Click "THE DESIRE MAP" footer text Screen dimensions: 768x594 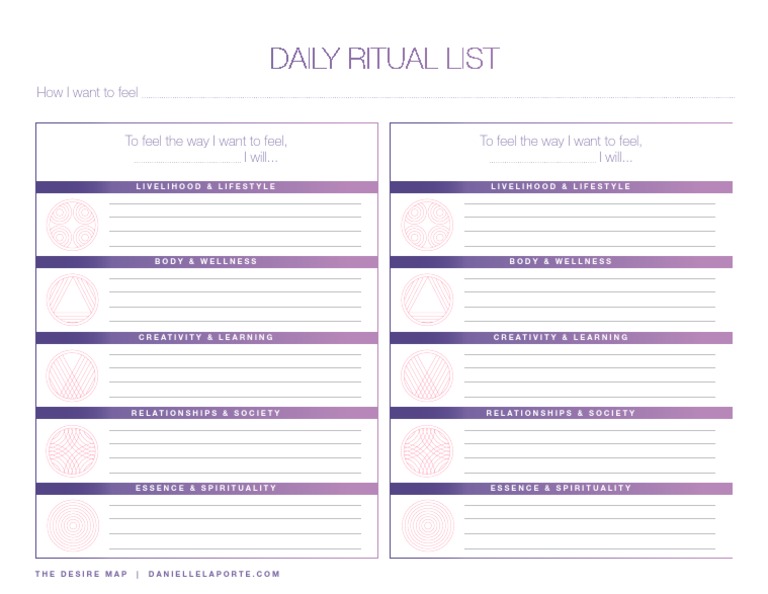(x=81, y=574)
